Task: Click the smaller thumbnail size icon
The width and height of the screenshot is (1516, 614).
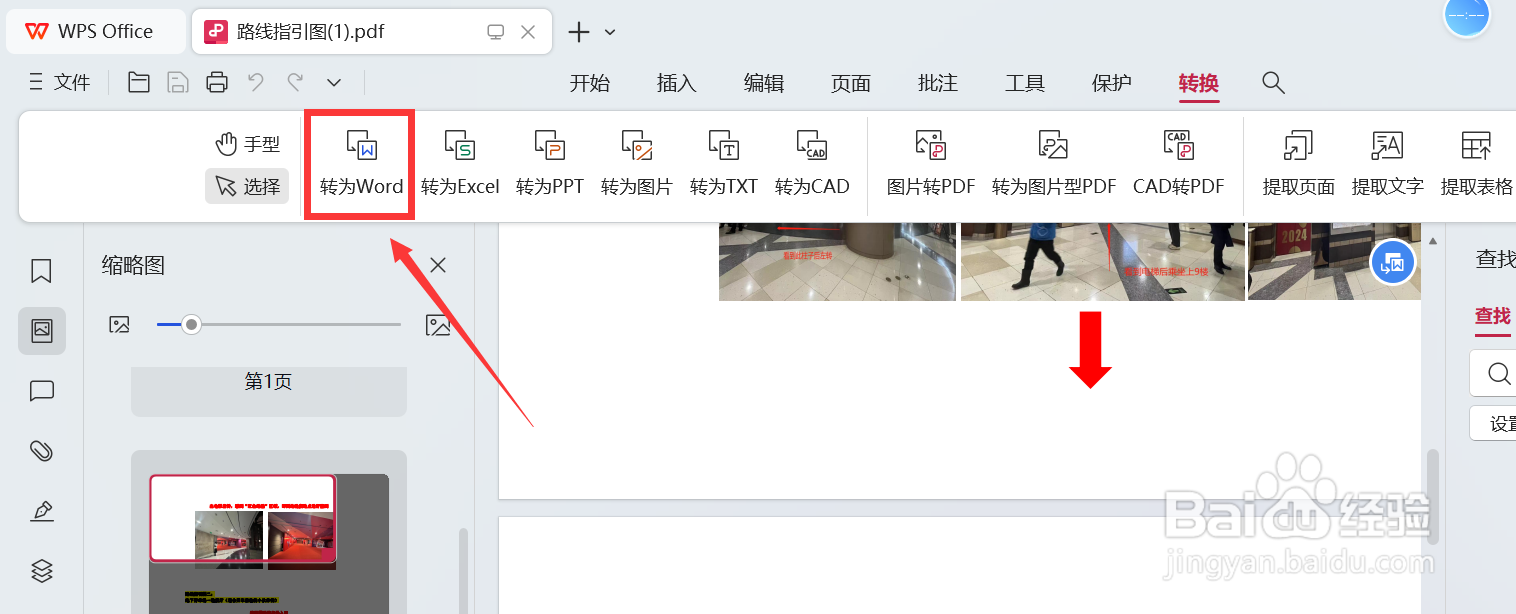Action: [x=120, y=324]
